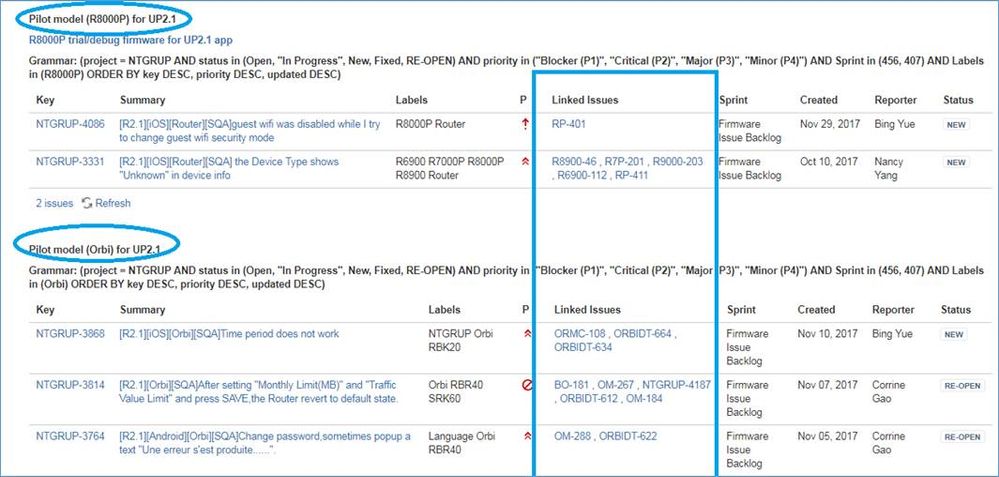Click Summary column header in Orbi table

pos(142,310)
